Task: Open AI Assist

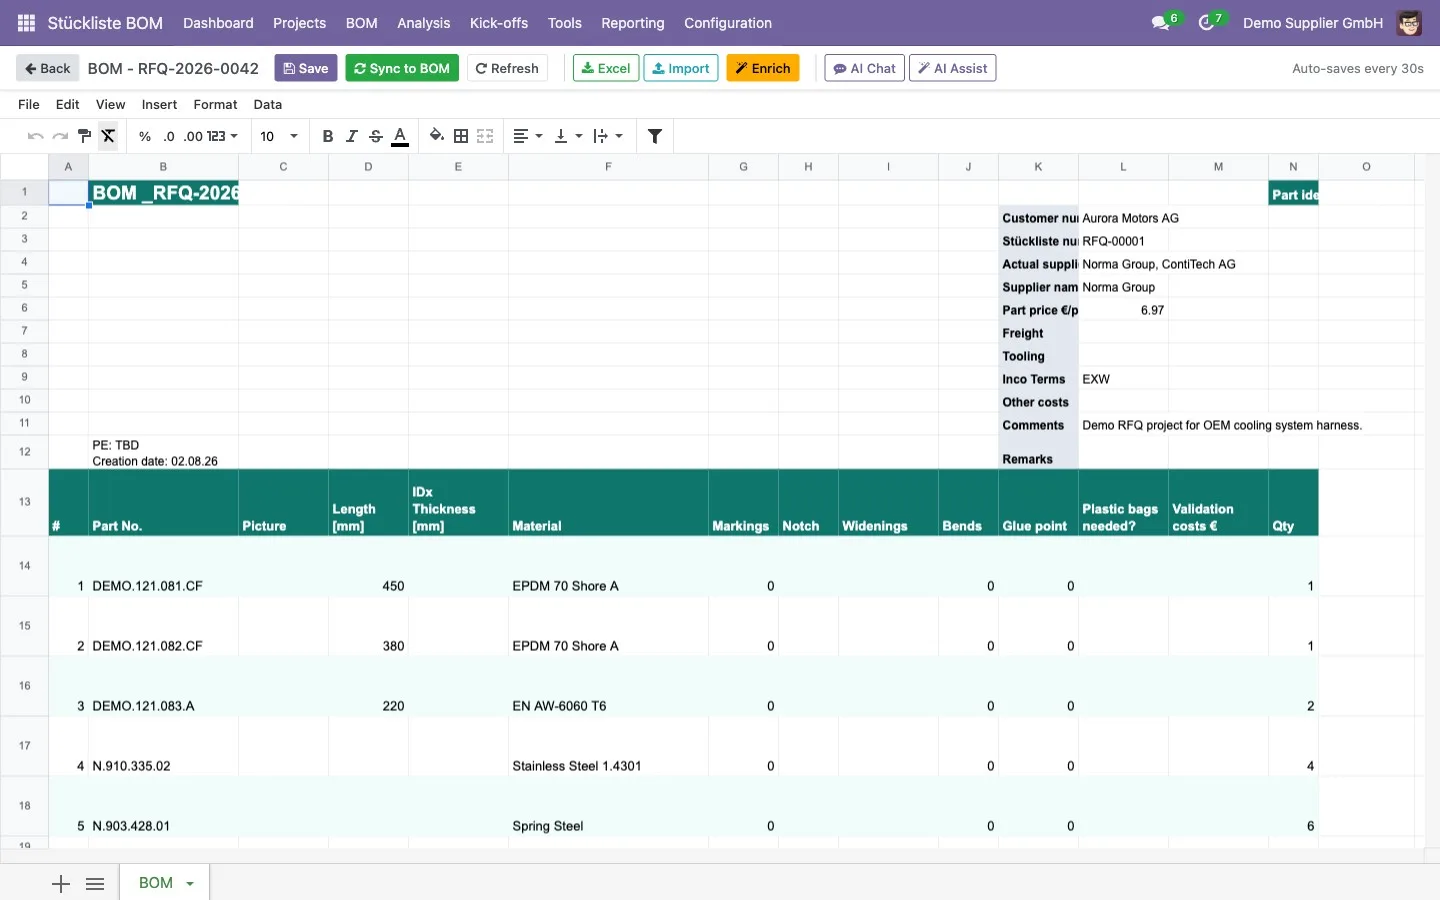Action: (953, 68)
